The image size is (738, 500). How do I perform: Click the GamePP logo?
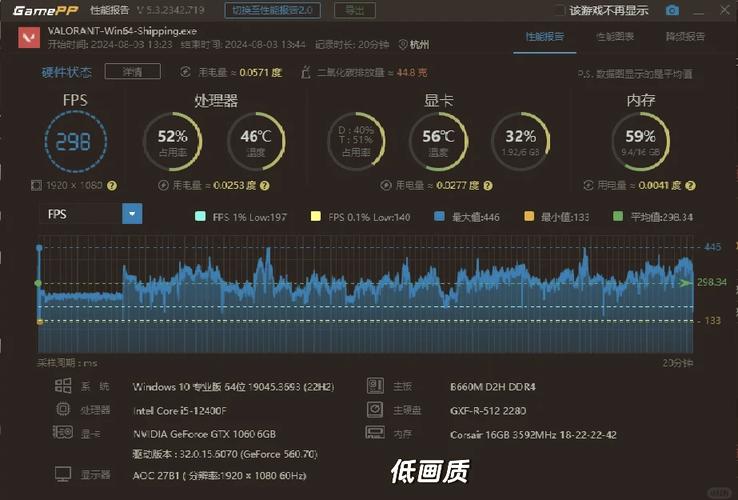[46, 10]
